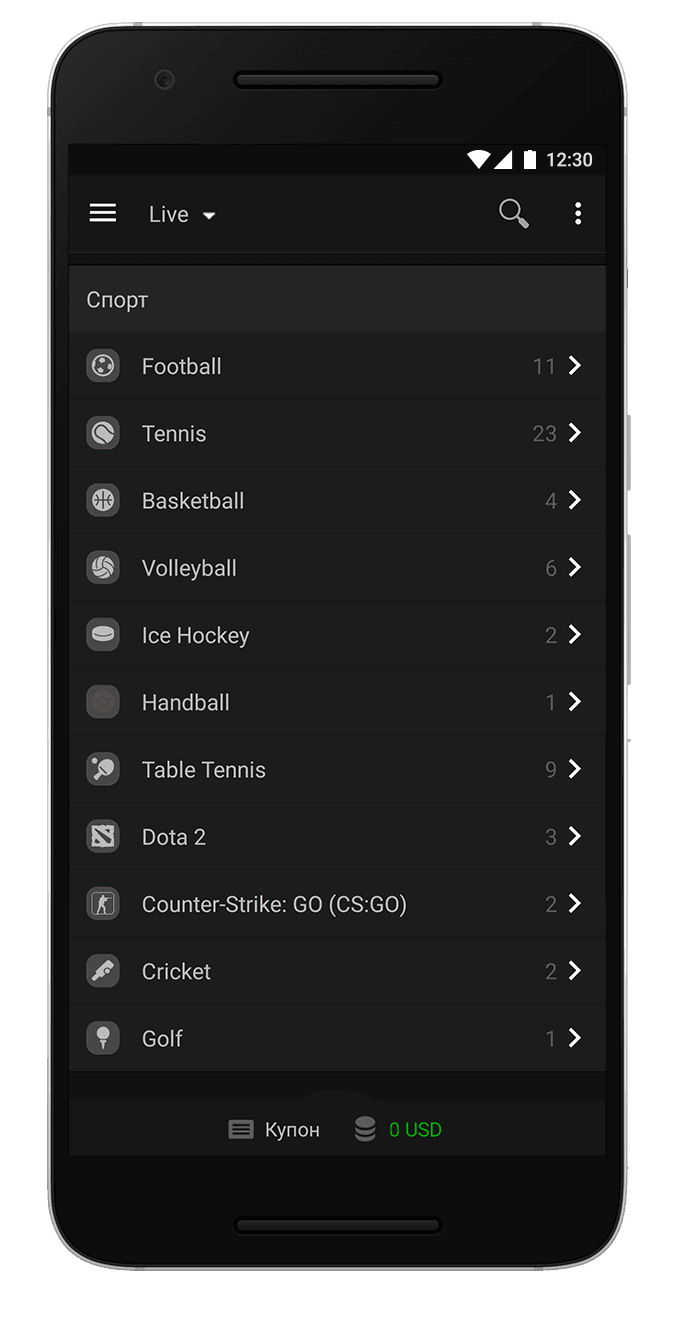This screenshot has width=678, height=1317.
Task: Tap the Dota 2 logo icon
Action: pos(103,837)
